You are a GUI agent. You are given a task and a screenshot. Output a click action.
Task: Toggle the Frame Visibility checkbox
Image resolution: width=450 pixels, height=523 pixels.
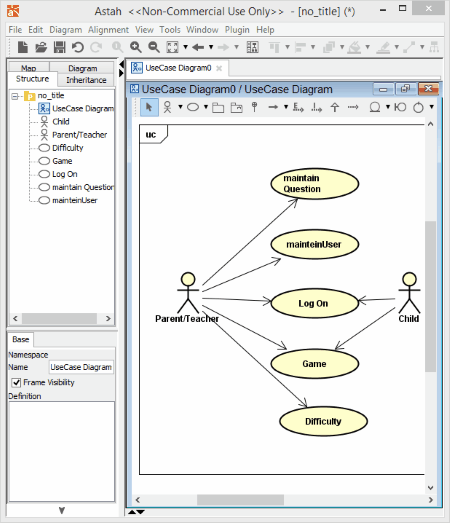tap(16, 382)
